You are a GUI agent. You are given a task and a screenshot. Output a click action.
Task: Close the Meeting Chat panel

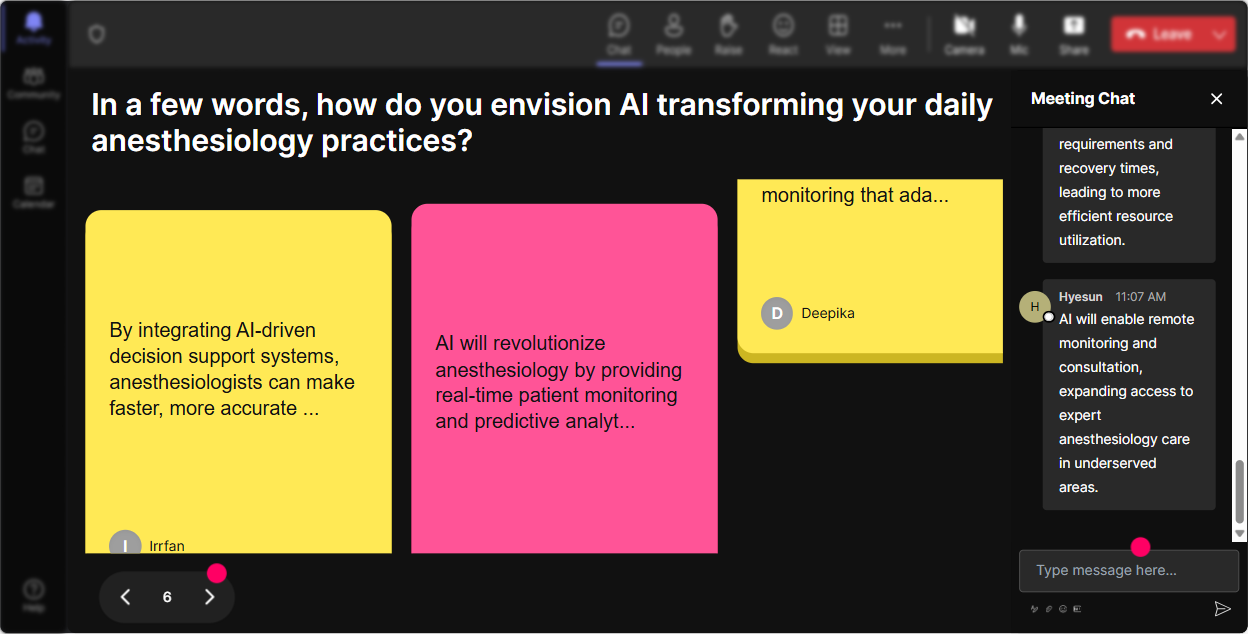tap(1216, 99)
